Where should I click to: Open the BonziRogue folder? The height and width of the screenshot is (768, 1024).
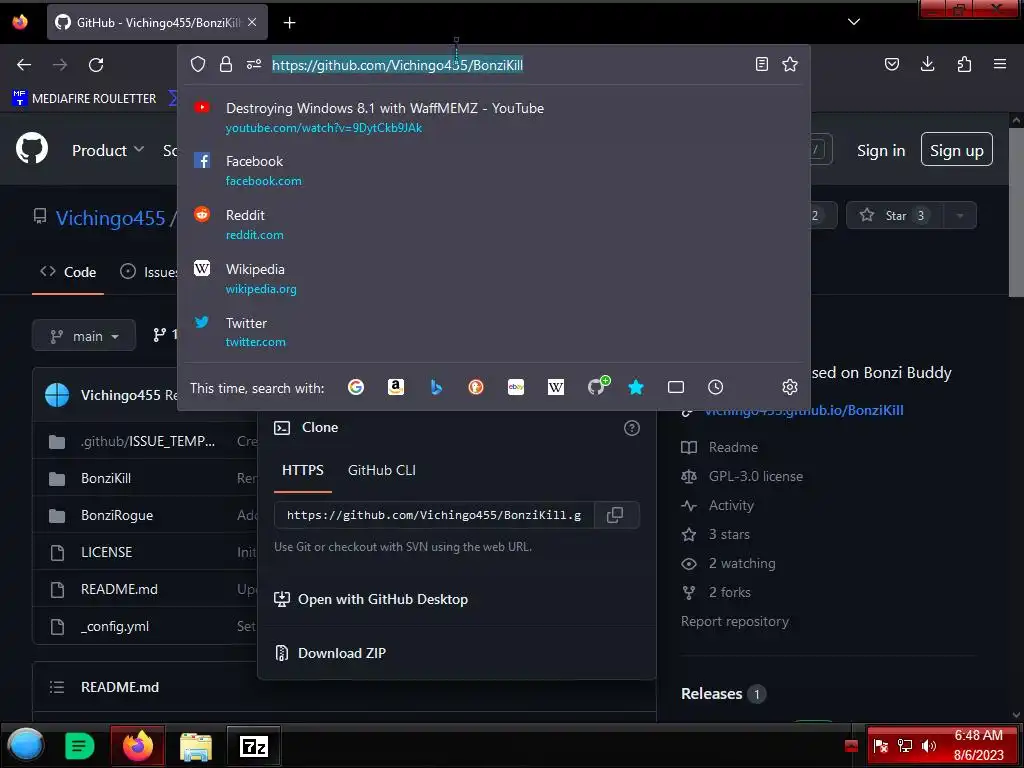(x=117, y=515)
